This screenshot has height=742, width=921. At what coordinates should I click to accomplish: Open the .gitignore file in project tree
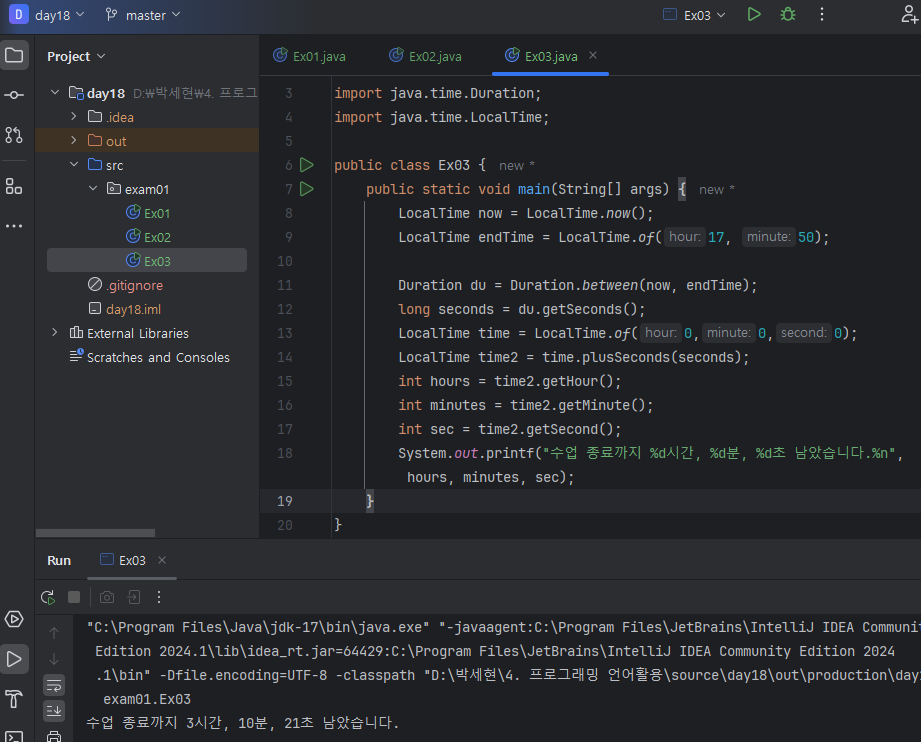(x=134, y=285)
